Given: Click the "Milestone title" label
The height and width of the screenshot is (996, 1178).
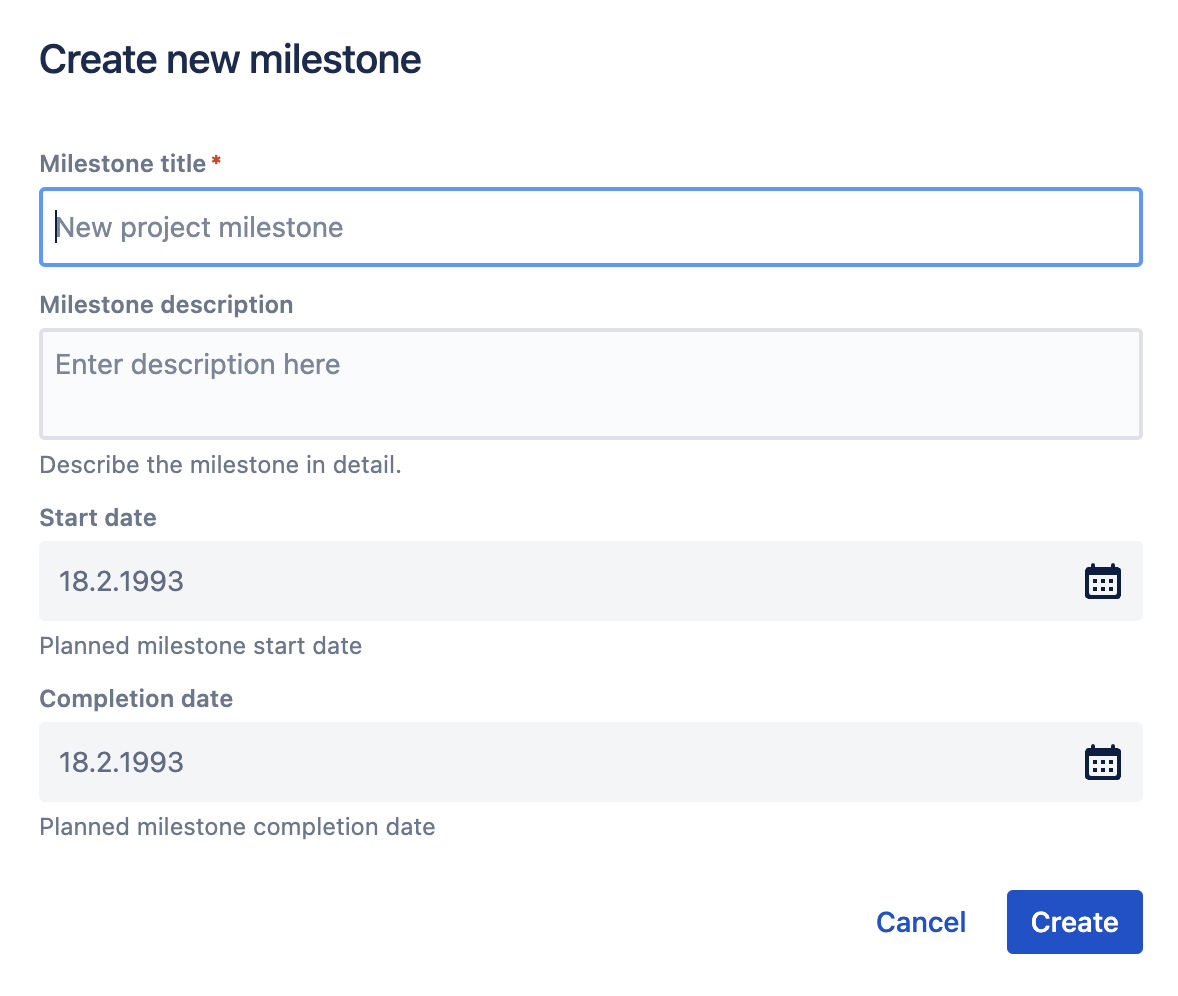Looking at the screenshot, I should click(x=122, y=164).
